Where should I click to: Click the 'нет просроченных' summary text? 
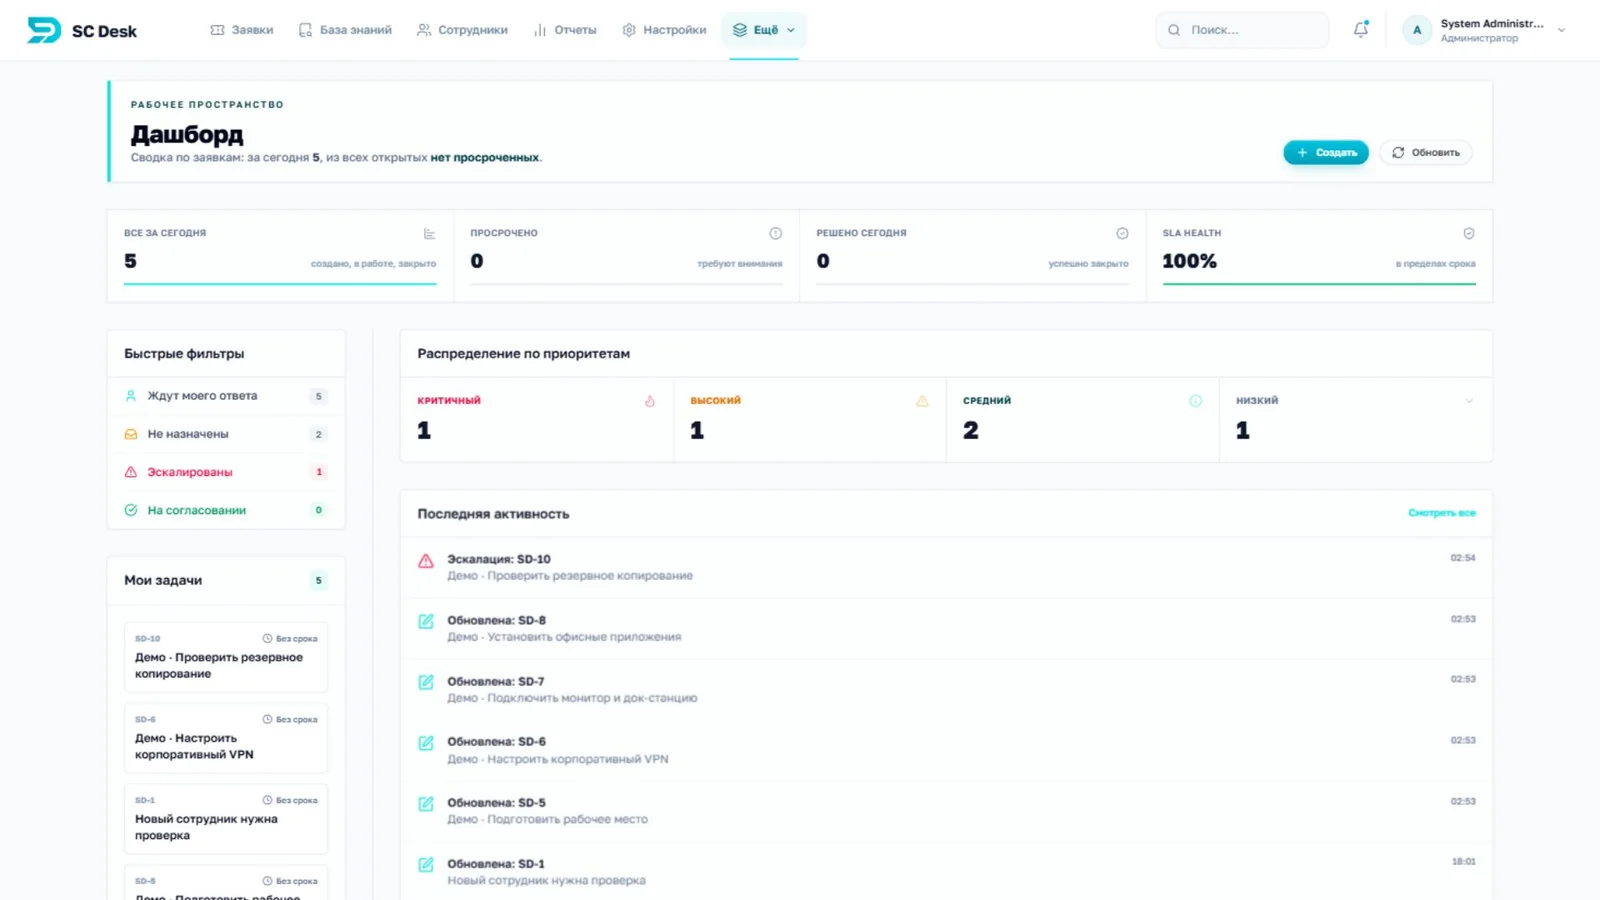[x=484, y=158]
